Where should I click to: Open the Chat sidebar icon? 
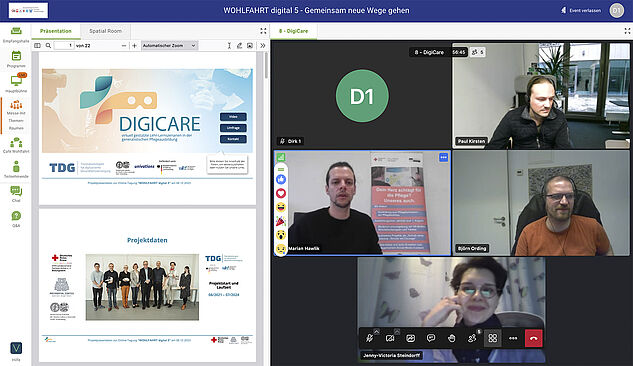[x=16, y=194]
